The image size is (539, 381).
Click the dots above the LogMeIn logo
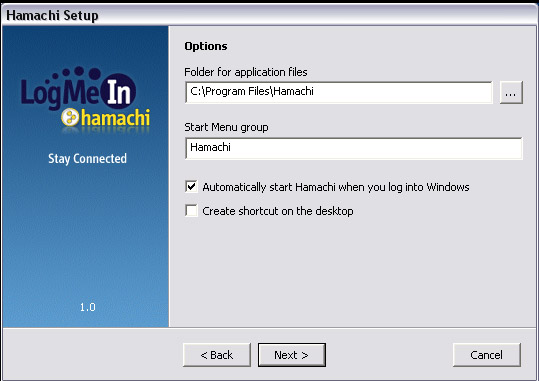[x=76, y=73]
